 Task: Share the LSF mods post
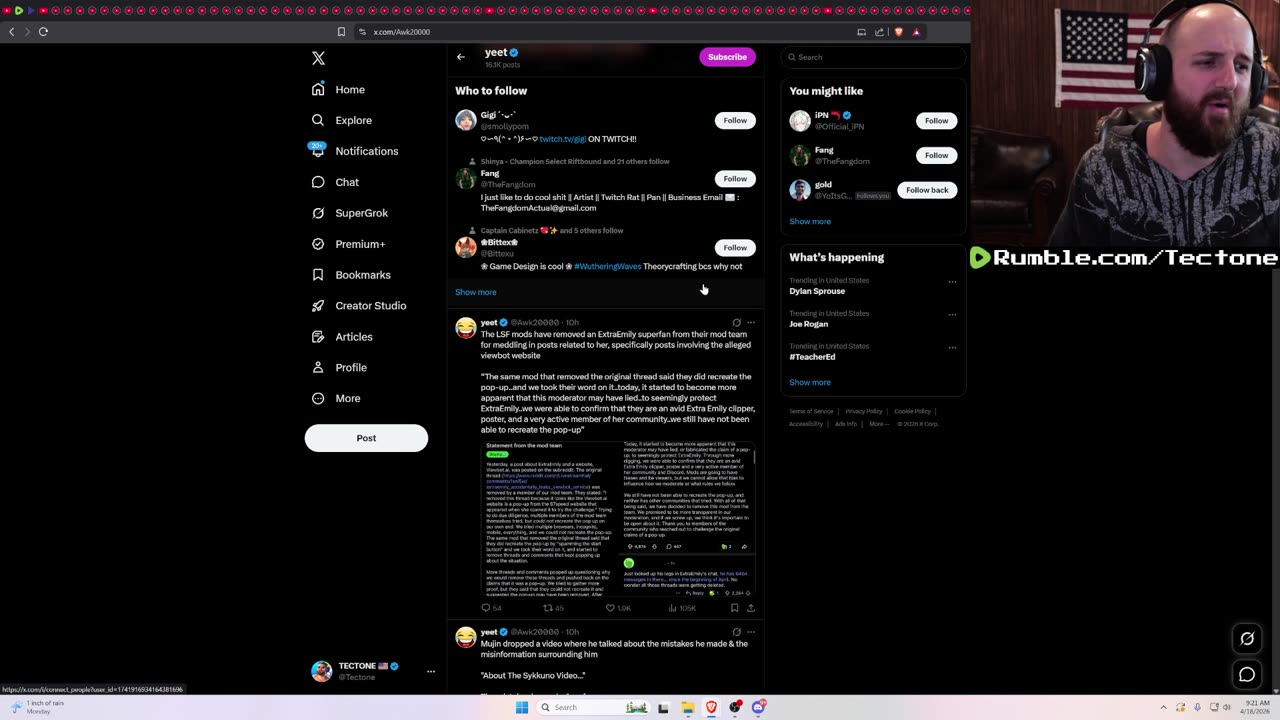click(x=751, y=608)
